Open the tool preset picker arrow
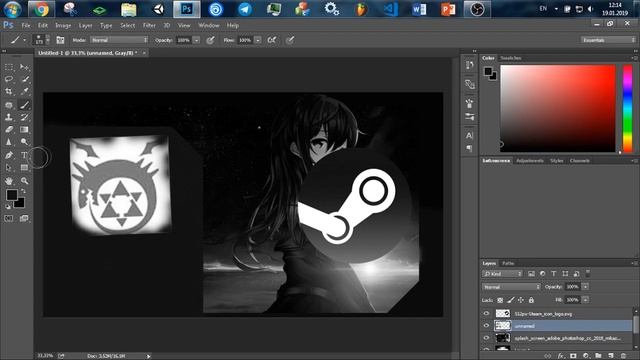The width and height of the screenshot is (640, 360). [x=24, y=40]
